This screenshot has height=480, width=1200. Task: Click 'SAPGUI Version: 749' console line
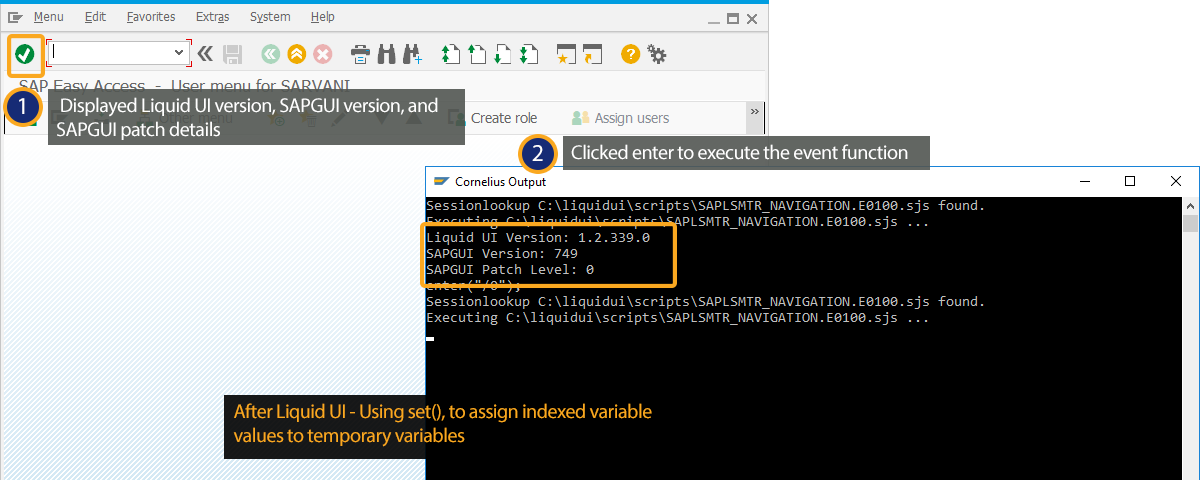(502, 254)
